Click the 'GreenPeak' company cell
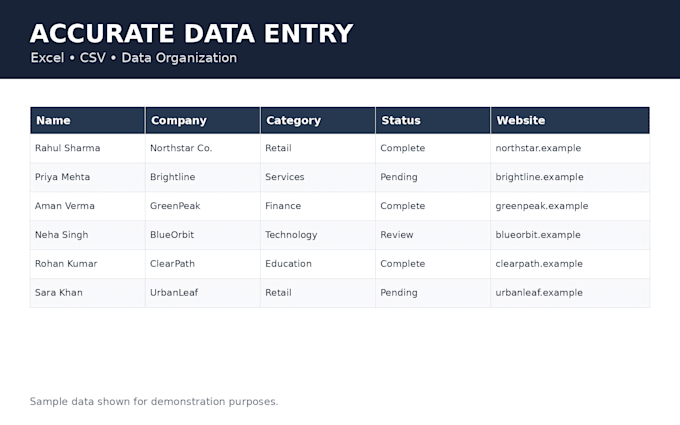Screen dimensions: 680x425 pos(203,206)
